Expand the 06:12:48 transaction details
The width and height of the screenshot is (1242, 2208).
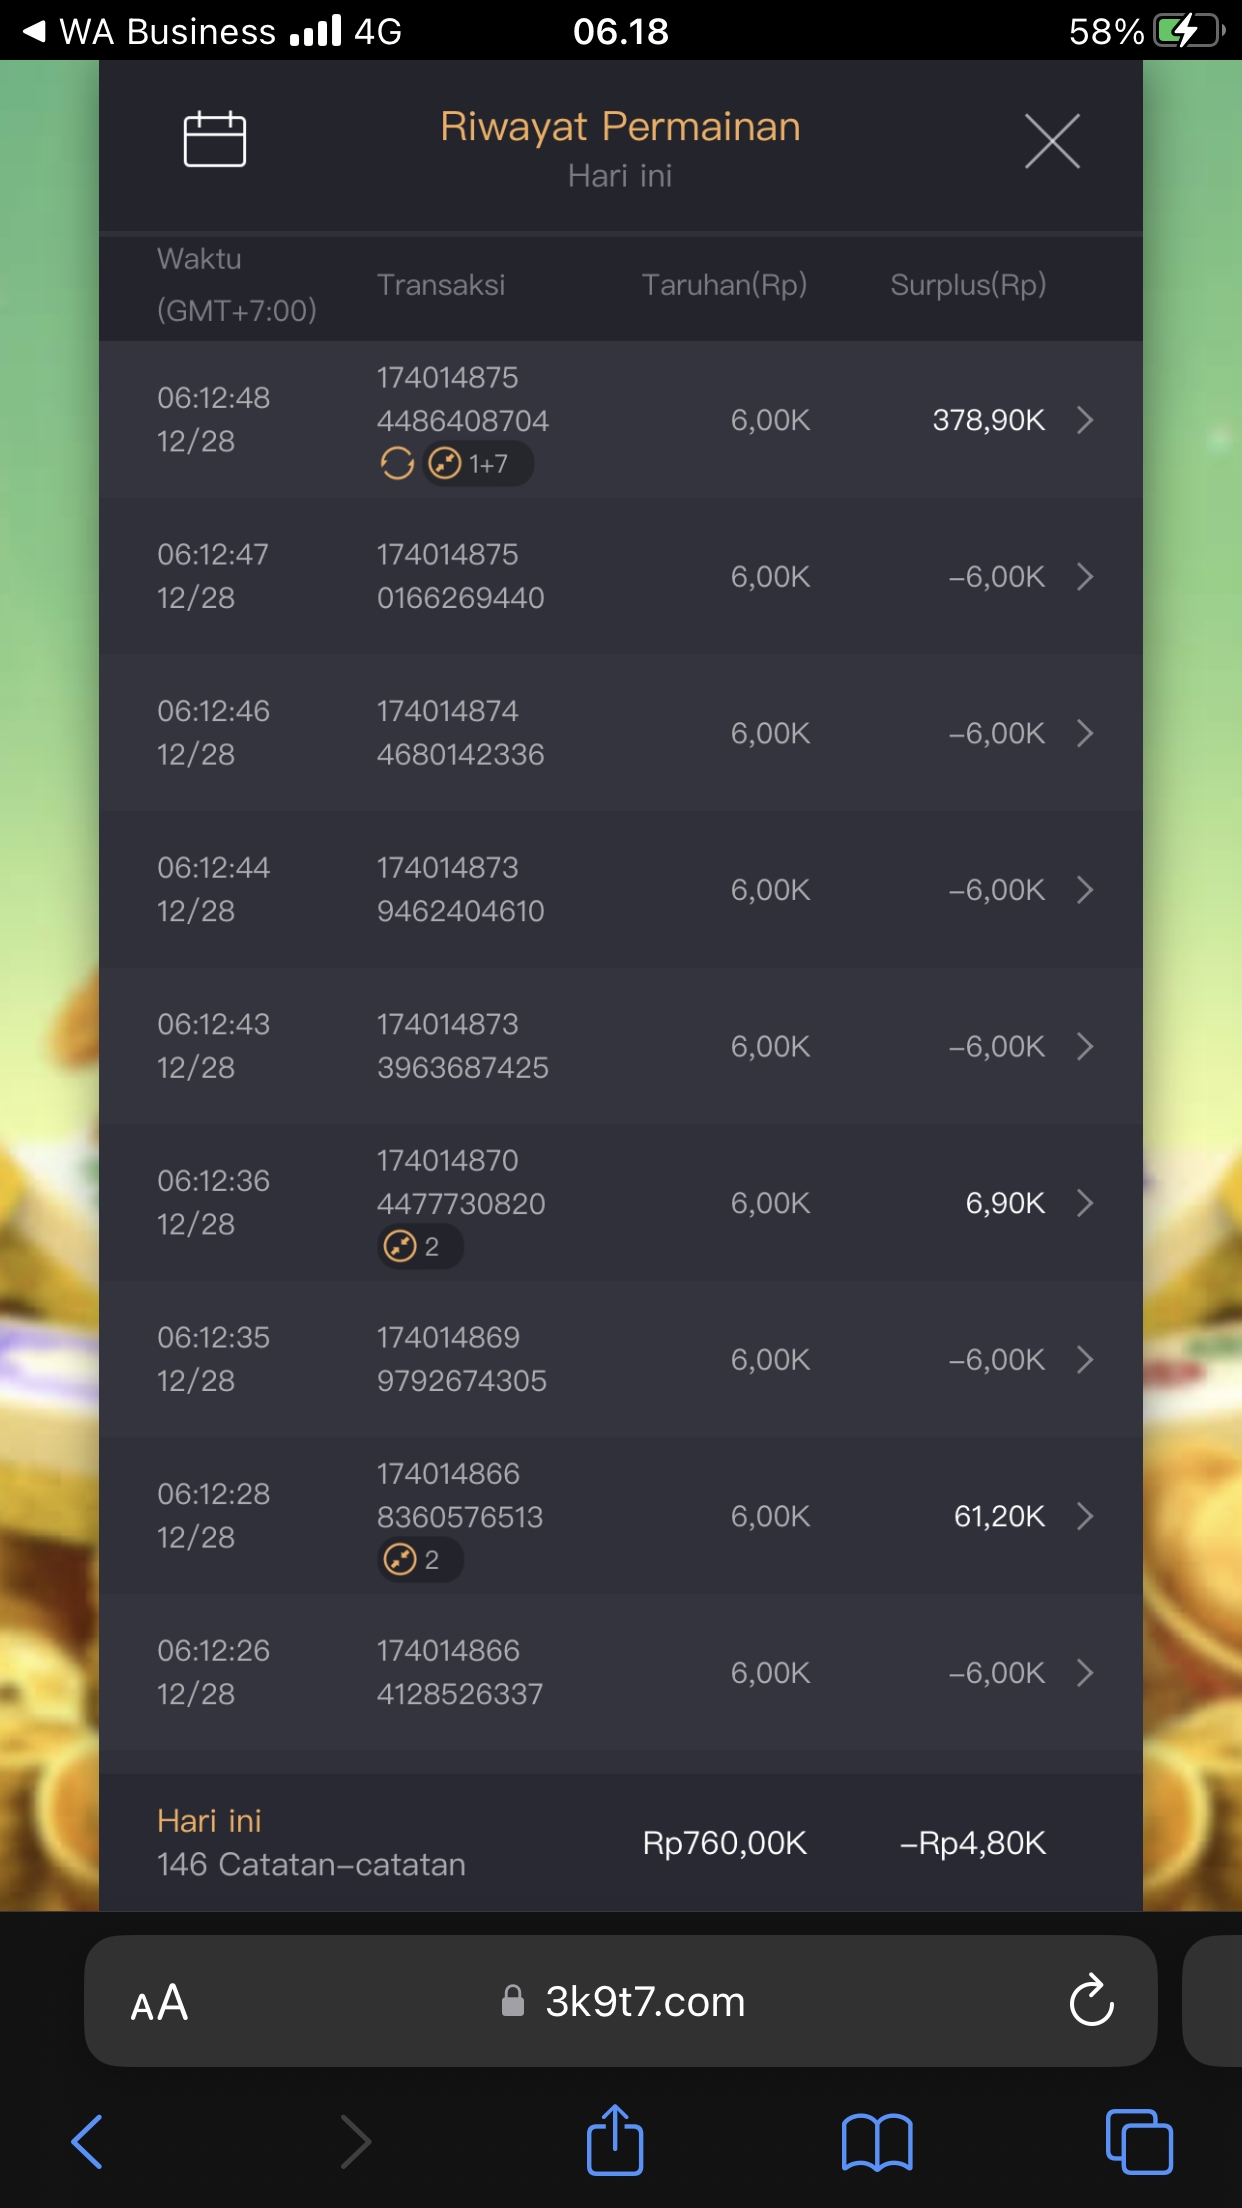[1085, 420]
